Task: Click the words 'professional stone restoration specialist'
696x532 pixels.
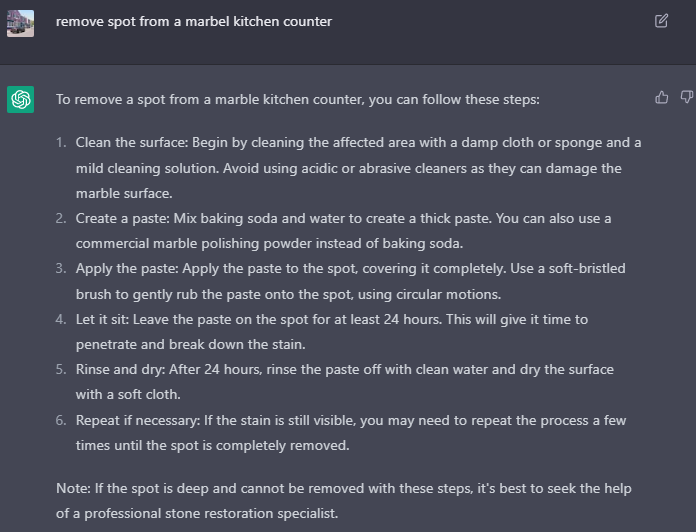Action: pos(211,513)
